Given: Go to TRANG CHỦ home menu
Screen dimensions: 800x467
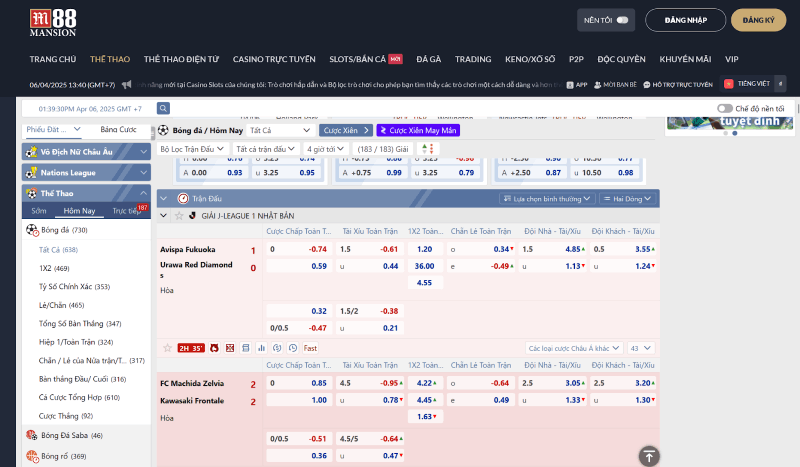Looking at the screenshot, I should 53,59.
